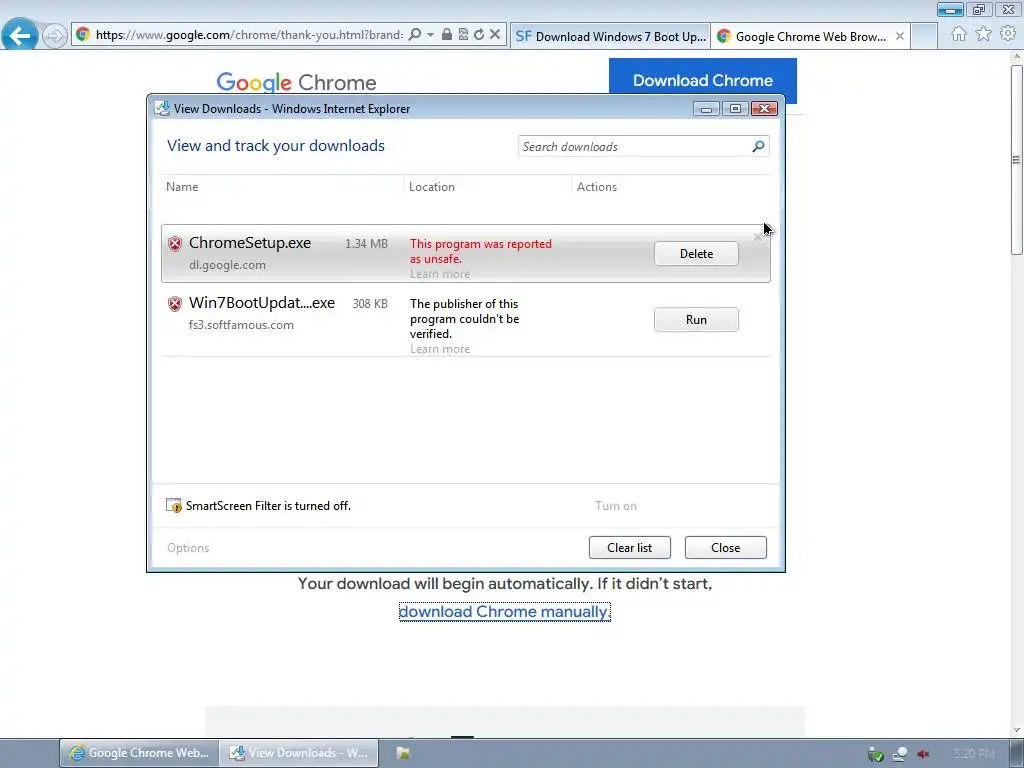Open the Tools gear icon
Screen dimensions: 1024x768
[x=1008, y=34]
